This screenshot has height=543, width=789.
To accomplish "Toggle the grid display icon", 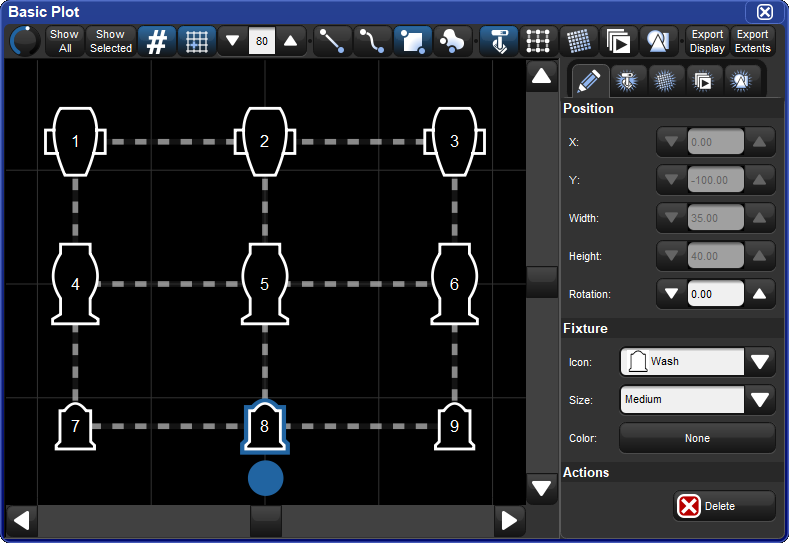I will (197, 41).
